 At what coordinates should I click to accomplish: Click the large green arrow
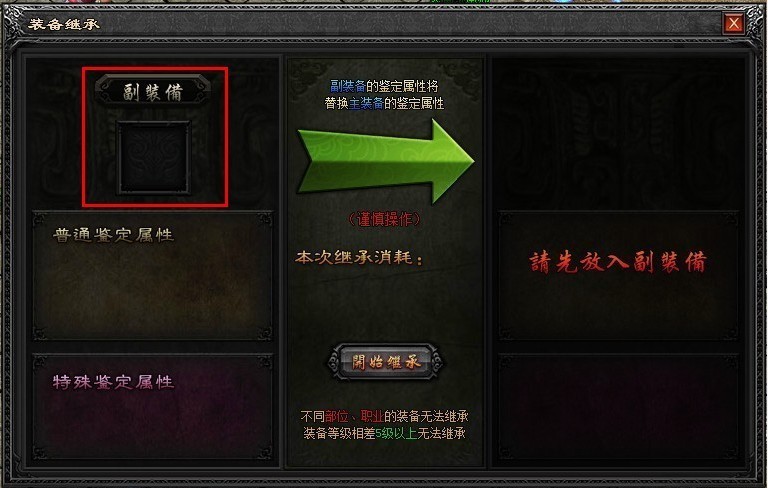click(386, 161)
